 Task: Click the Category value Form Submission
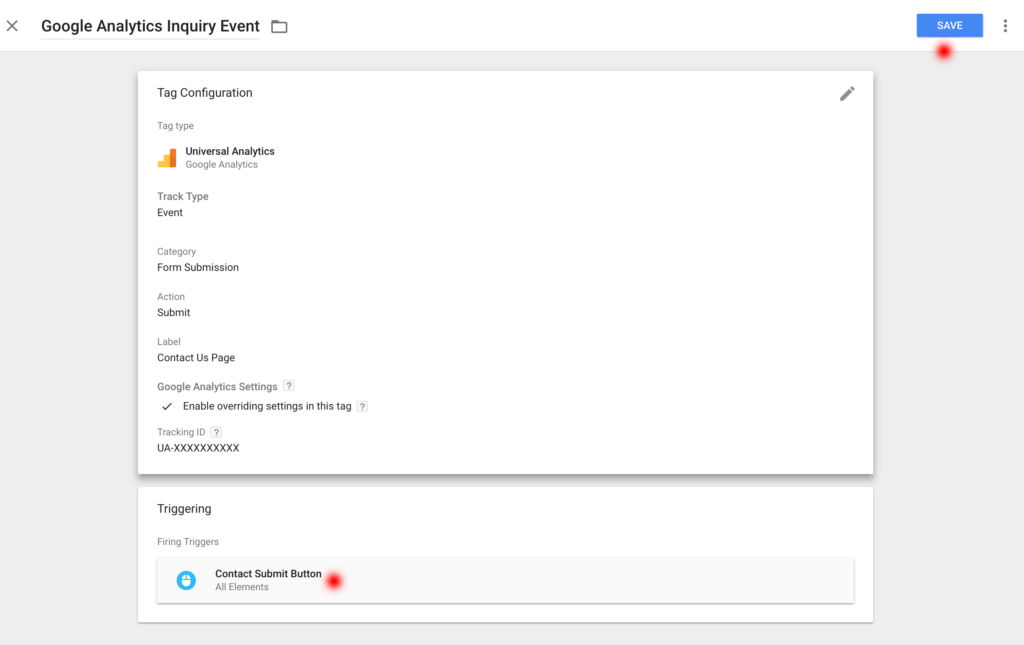[x=198, y=268]
